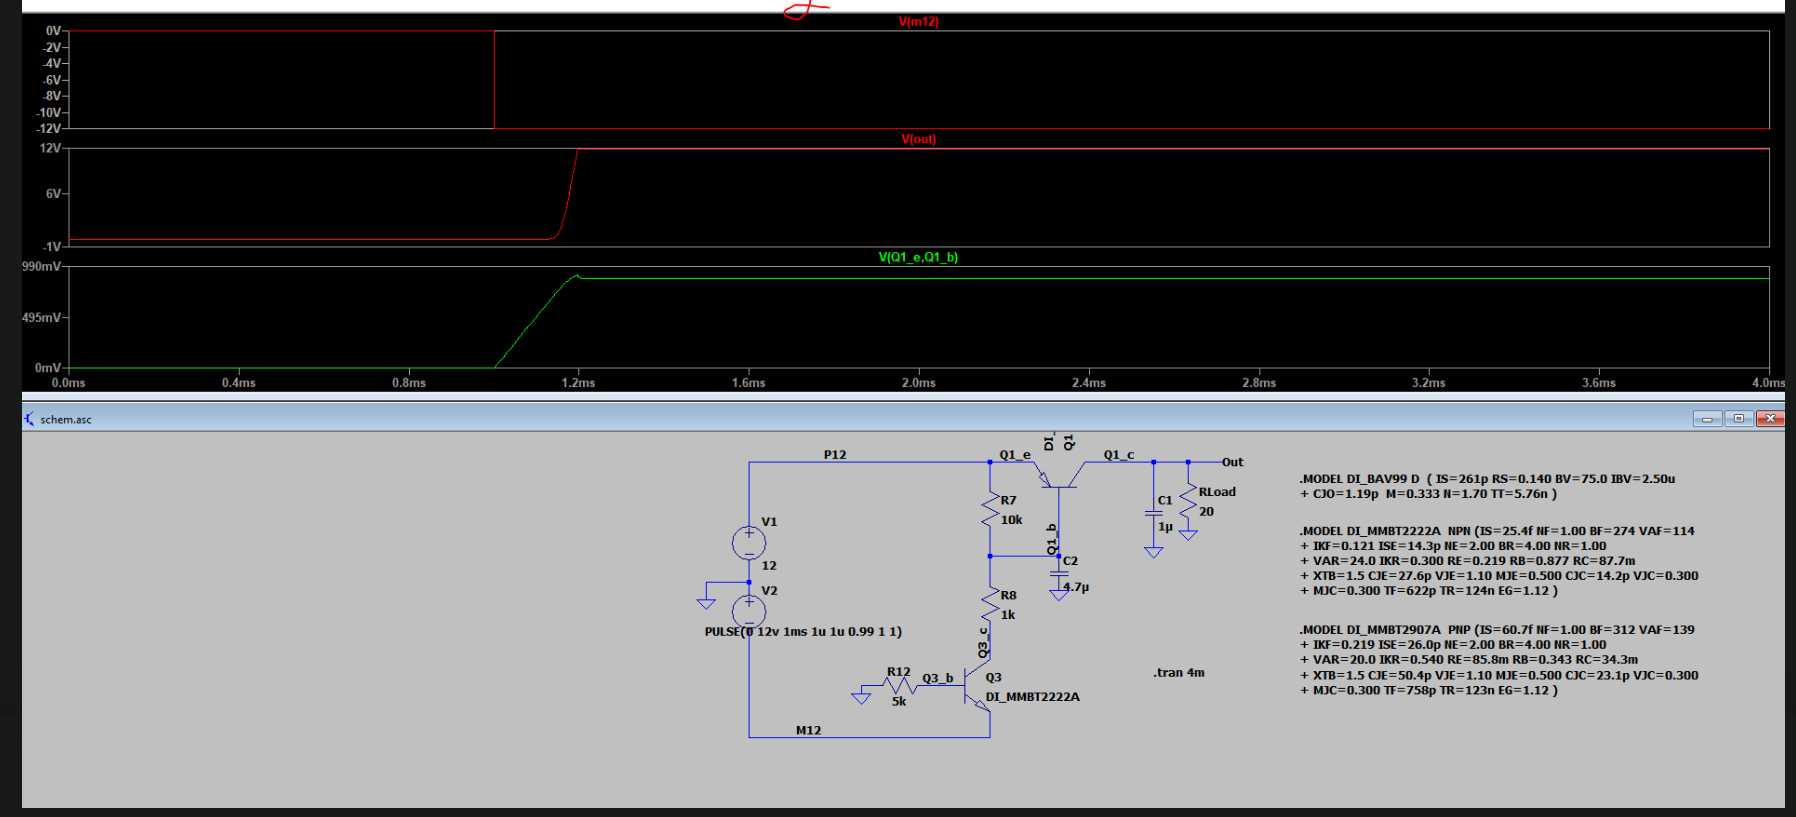Click the .tran 4m simulation directive

click(x=1179, y=673)
